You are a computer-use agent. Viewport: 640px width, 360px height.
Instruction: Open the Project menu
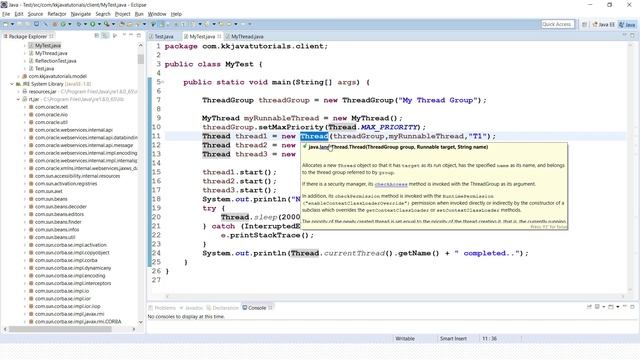coord(122,14)
